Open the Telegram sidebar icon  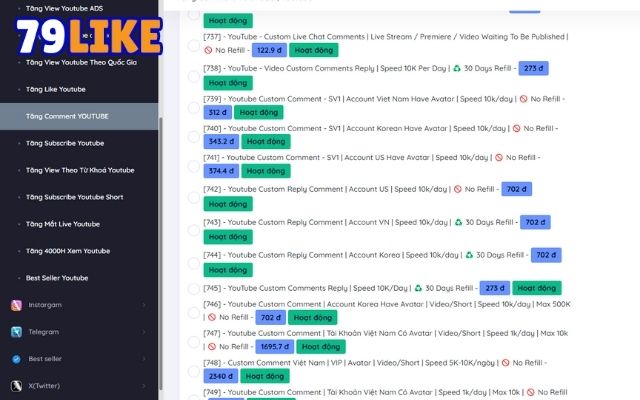click(16, 332)
